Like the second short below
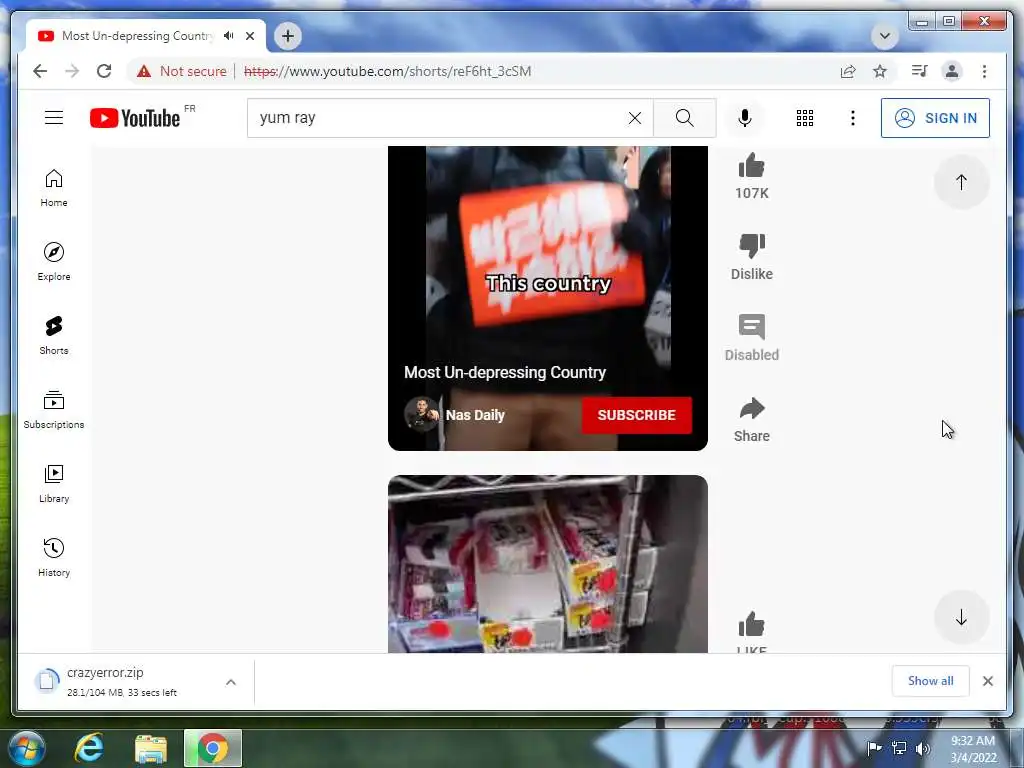 (752, 625)
